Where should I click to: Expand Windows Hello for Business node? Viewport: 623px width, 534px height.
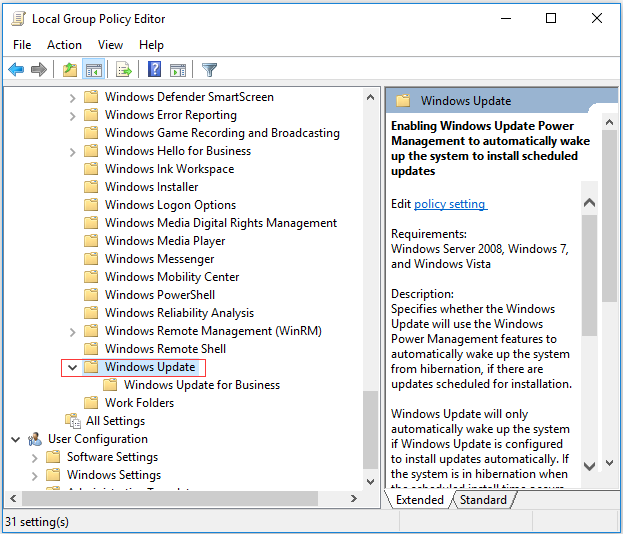coord(72,152)
